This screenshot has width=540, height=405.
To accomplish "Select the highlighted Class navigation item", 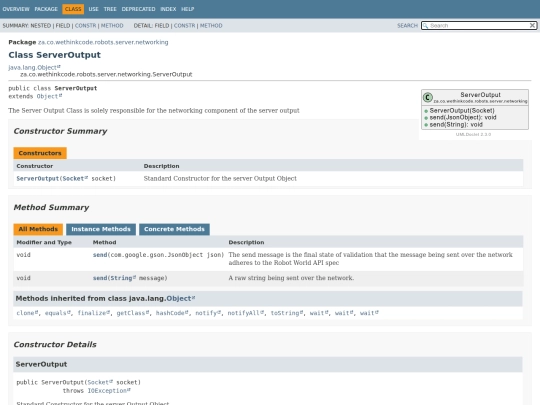I will coord(73,9).
